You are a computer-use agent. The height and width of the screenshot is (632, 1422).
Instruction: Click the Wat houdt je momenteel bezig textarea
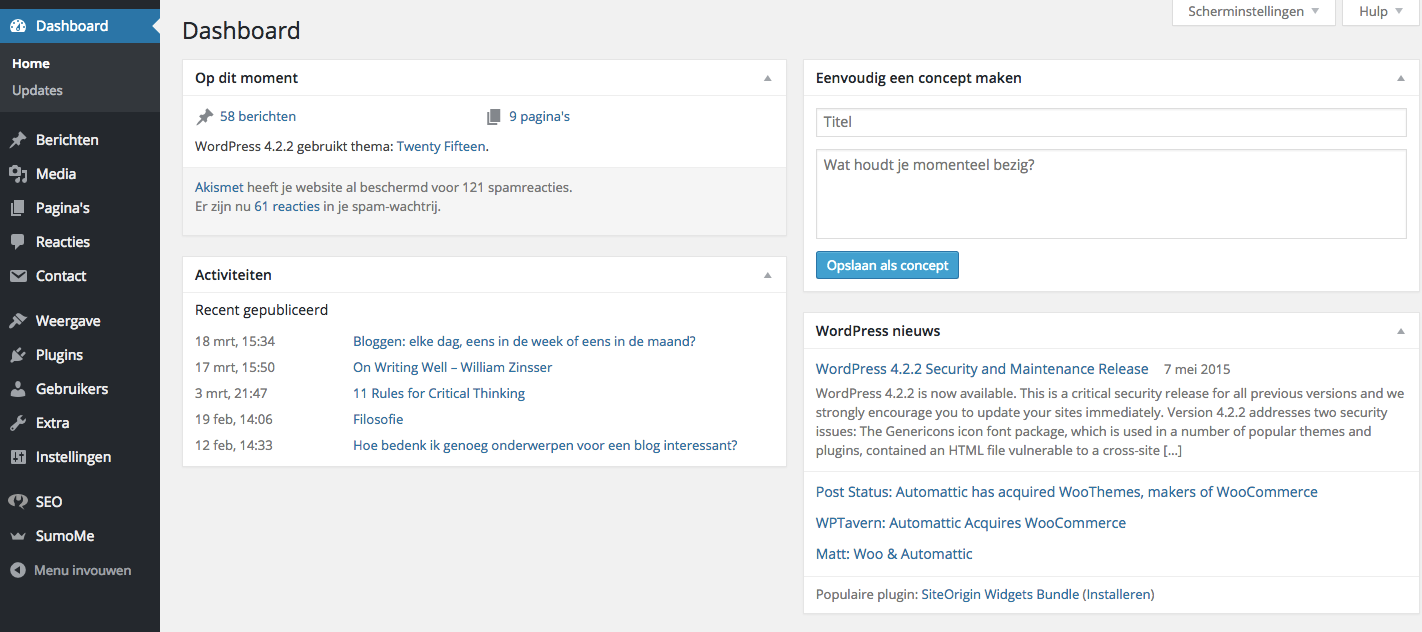click(x=1111, y=194)
